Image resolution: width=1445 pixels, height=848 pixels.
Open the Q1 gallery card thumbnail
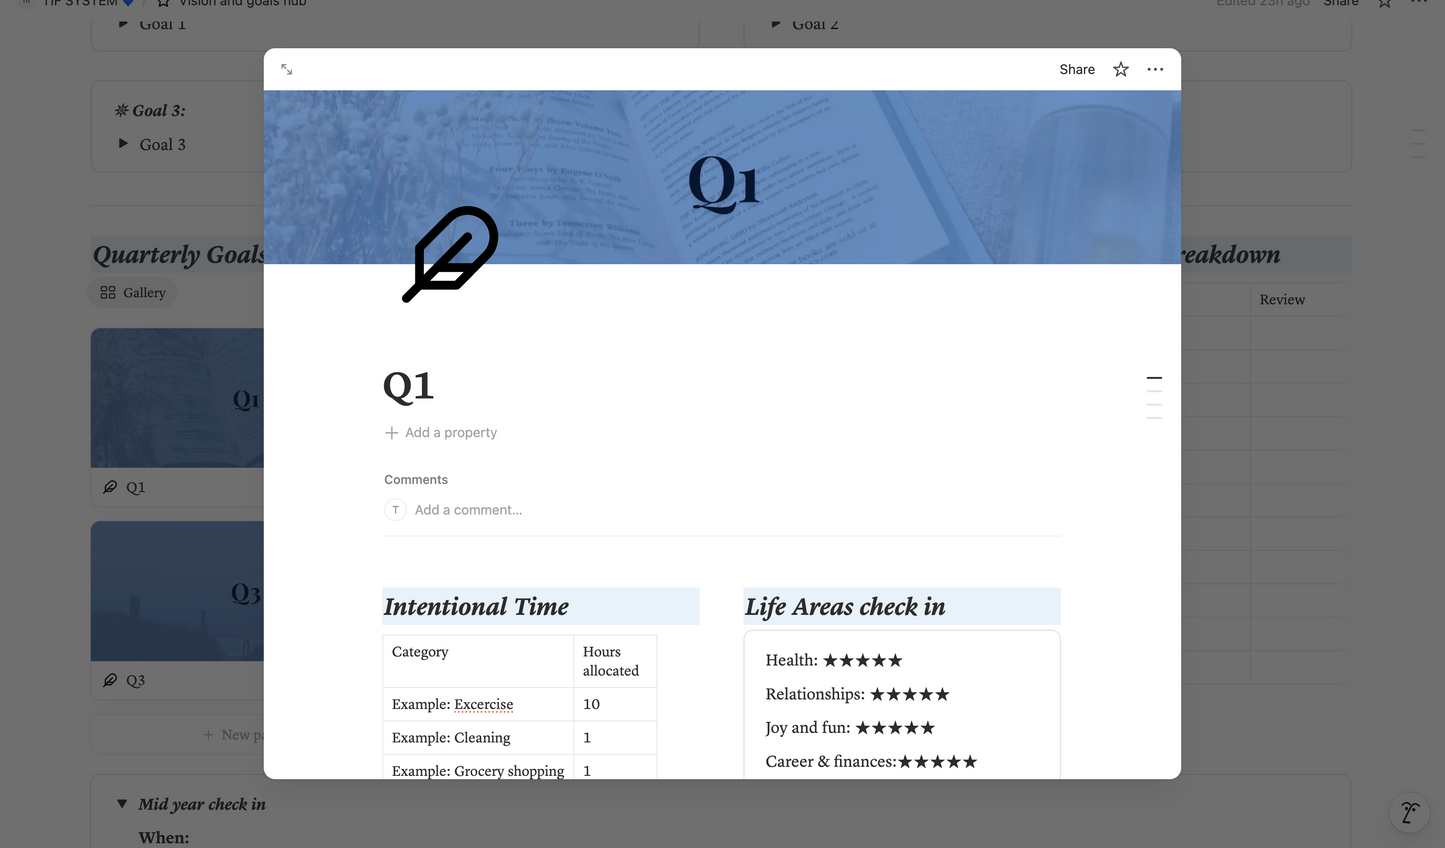pos(177,398)
